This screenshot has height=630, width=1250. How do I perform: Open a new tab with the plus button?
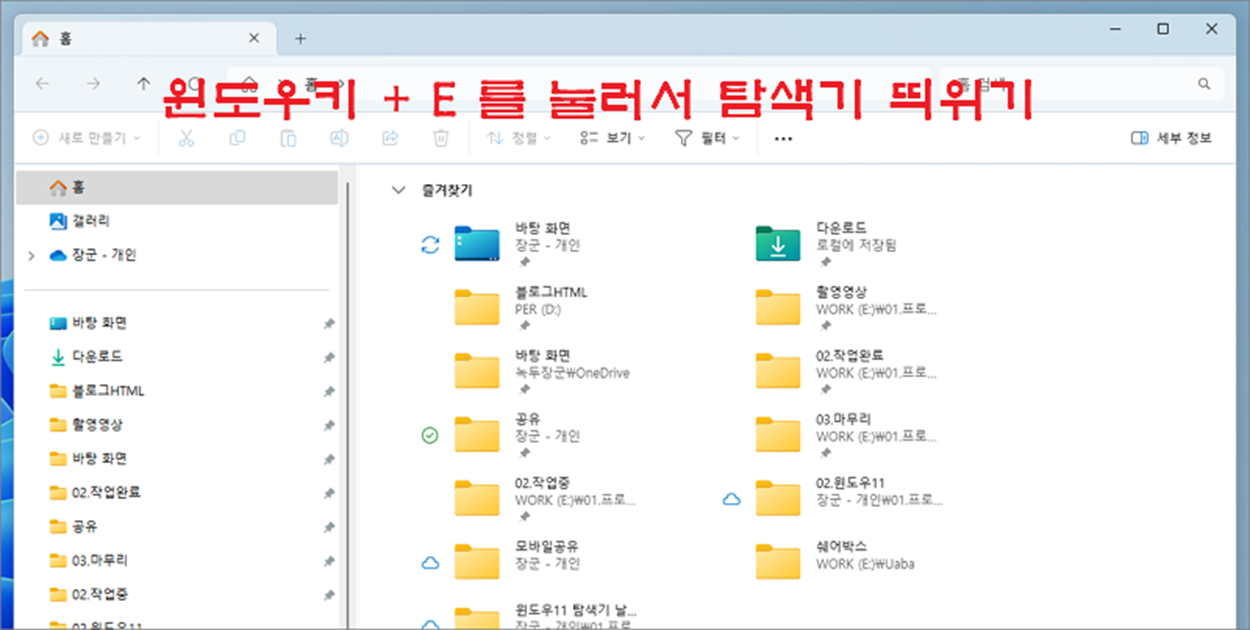pyautogui.click(x=300, y=39)
